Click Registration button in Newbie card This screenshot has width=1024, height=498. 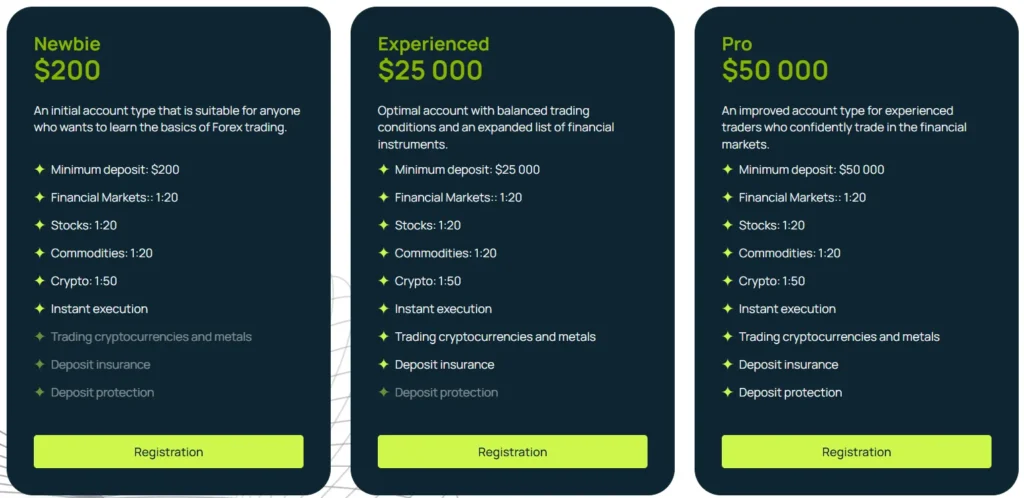click(168, 452)
